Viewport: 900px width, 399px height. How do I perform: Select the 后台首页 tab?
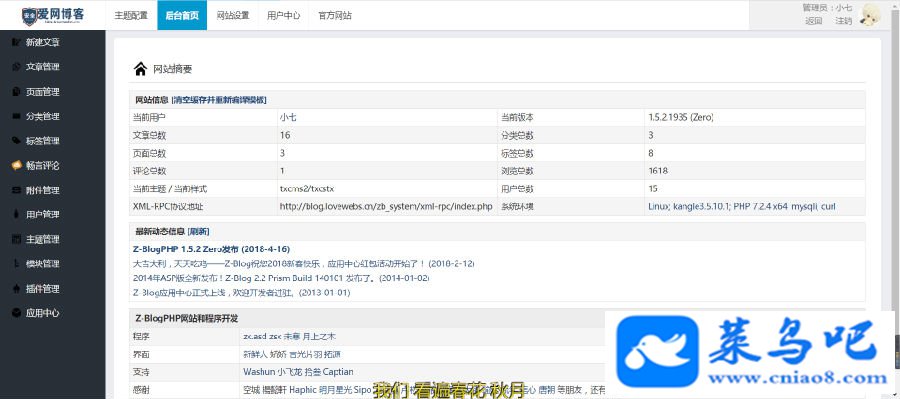182,16
